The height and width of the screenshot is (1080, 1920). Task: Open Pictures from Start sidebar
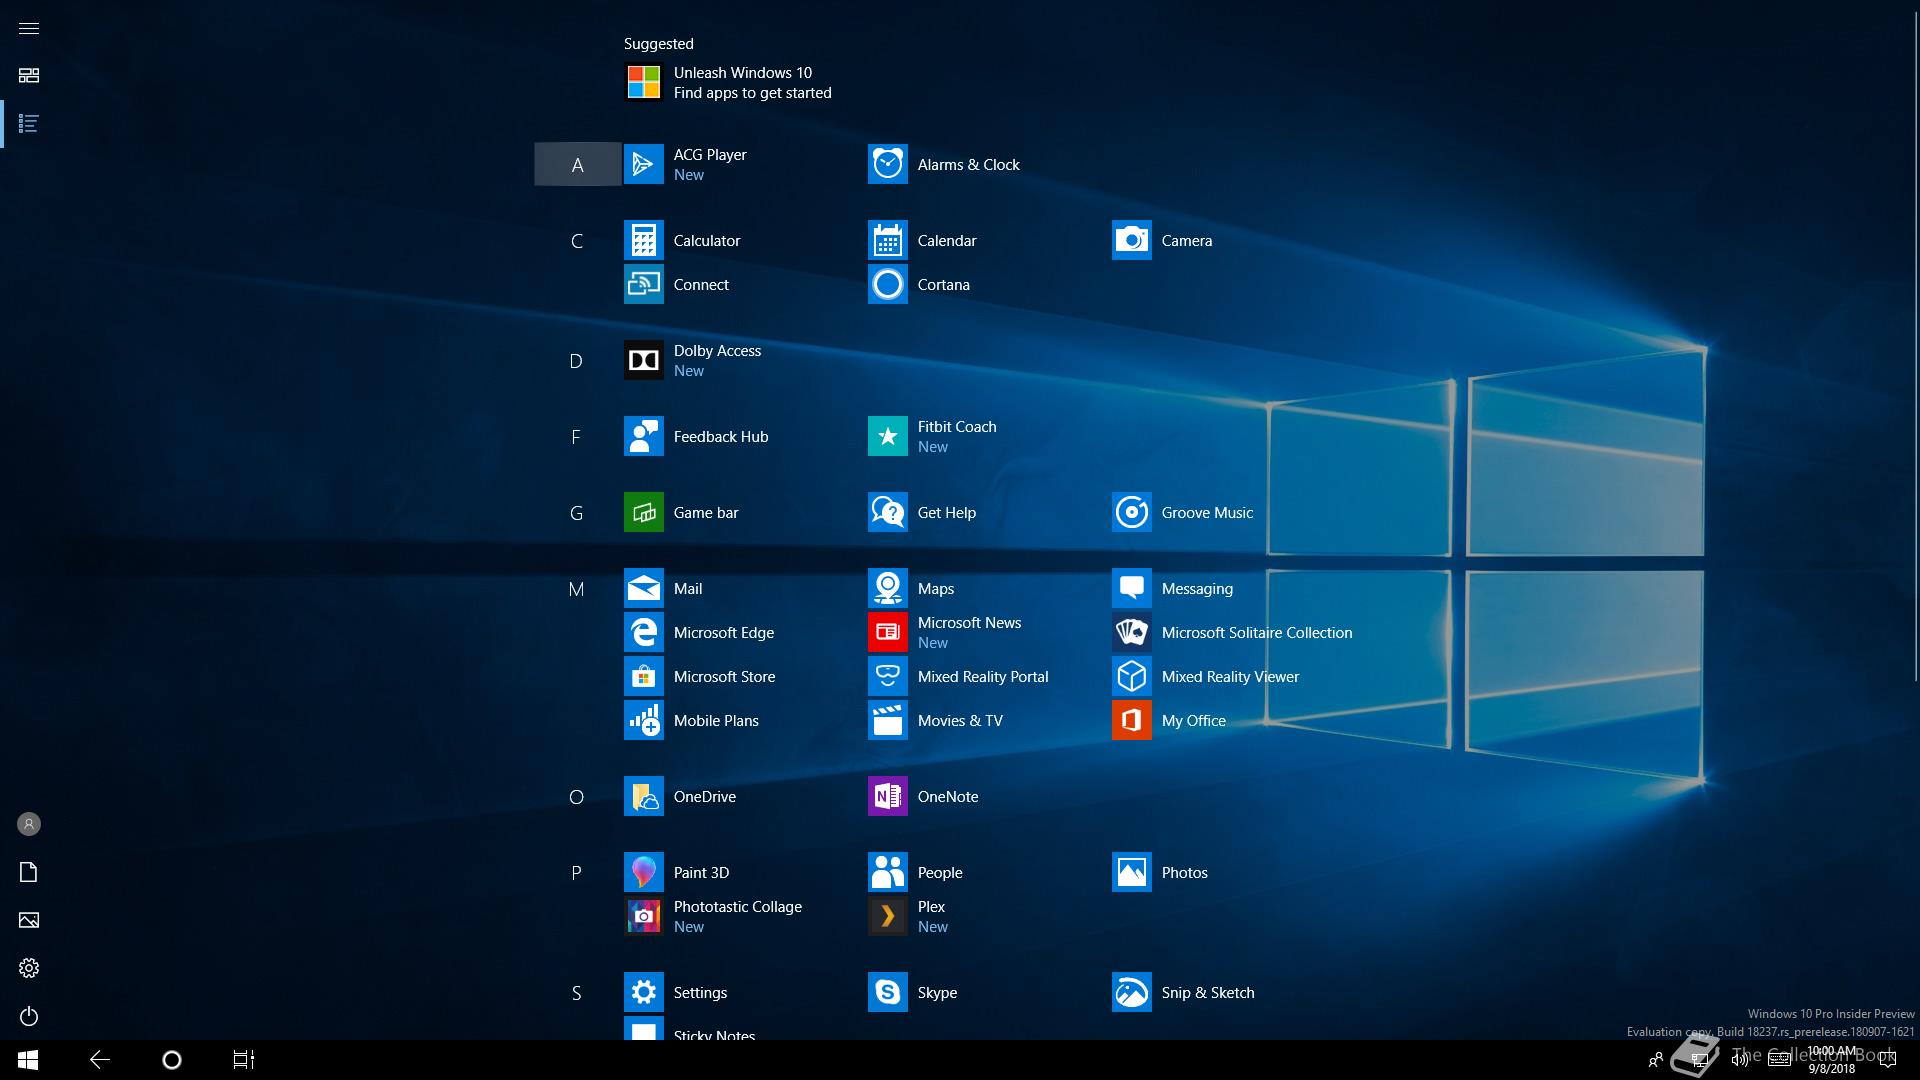pyautogui.click(x=29, y=920)
